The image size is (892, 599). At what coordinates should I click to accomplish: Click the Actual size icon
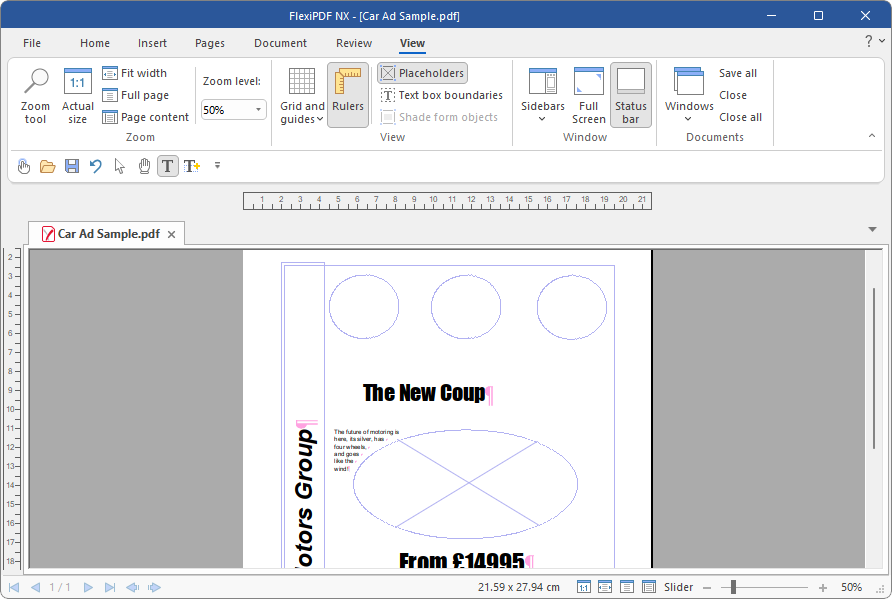click(x=77, y=95)
